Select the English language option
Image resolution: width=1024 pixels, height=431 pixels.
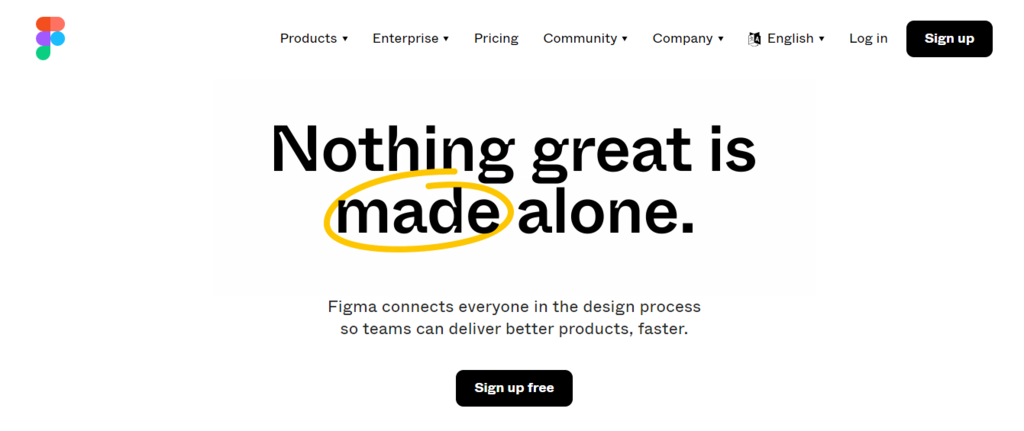point(790,39)
